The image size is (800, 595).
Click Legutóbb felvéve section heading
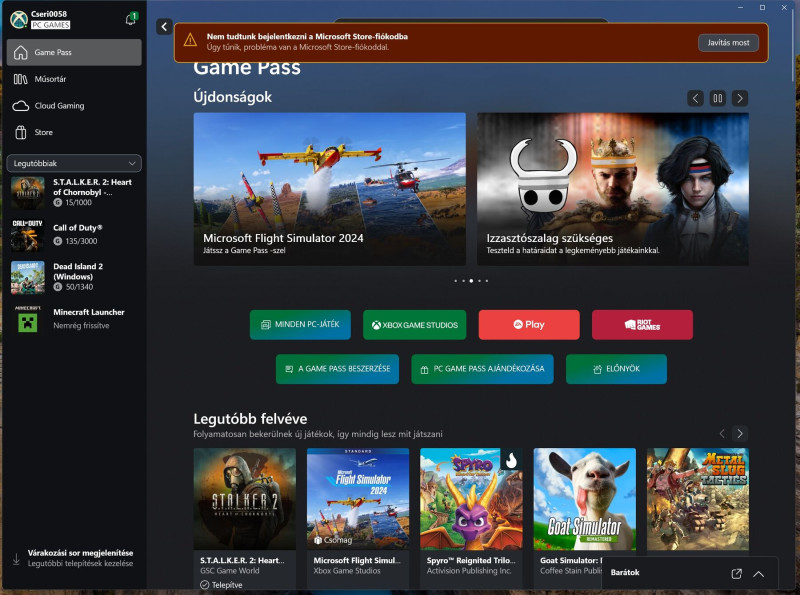251,419
